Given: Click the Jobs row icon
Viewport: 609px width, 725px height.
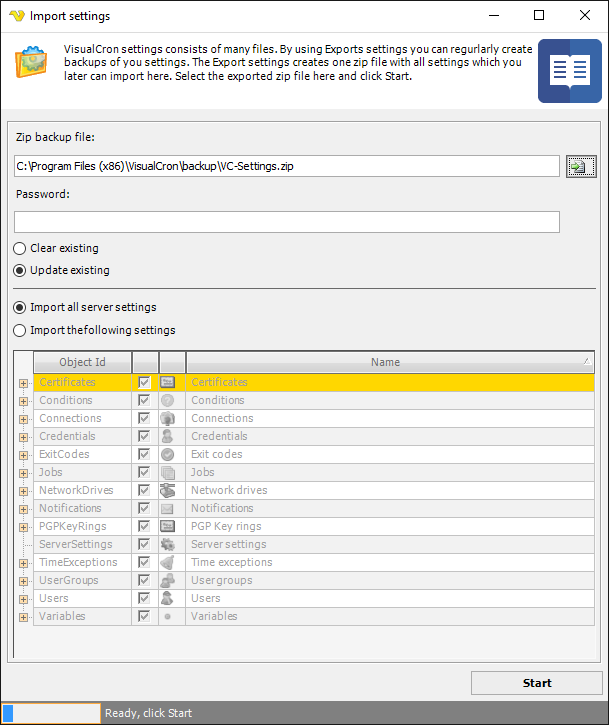Looking at the screenshot, I should coord(167,473).
